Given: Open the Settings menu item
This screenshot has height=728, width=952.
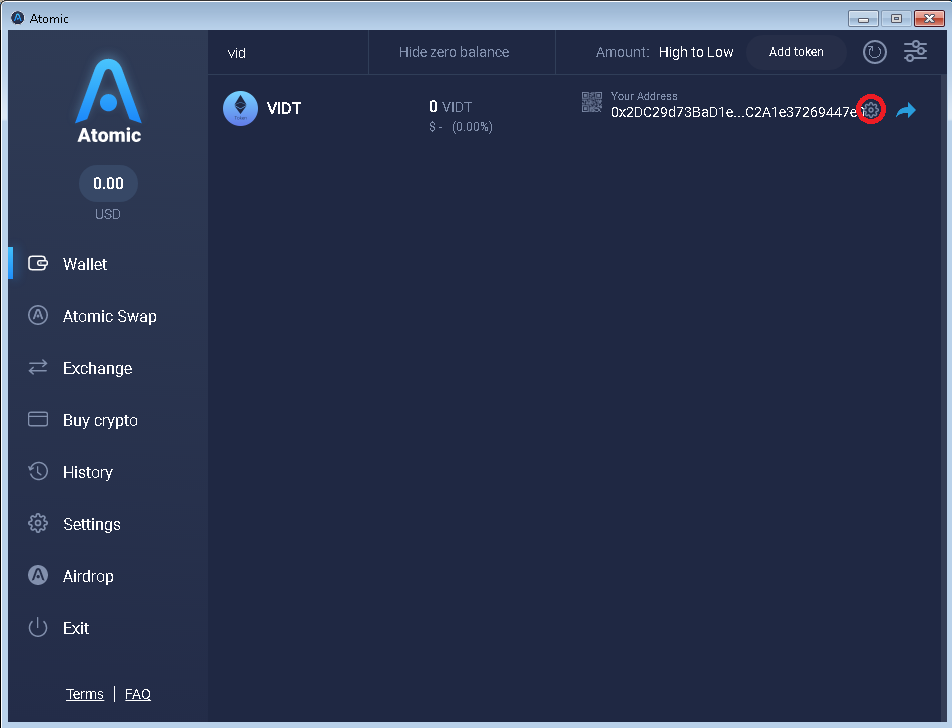Looking at the screenshot, I should [92, 524].
